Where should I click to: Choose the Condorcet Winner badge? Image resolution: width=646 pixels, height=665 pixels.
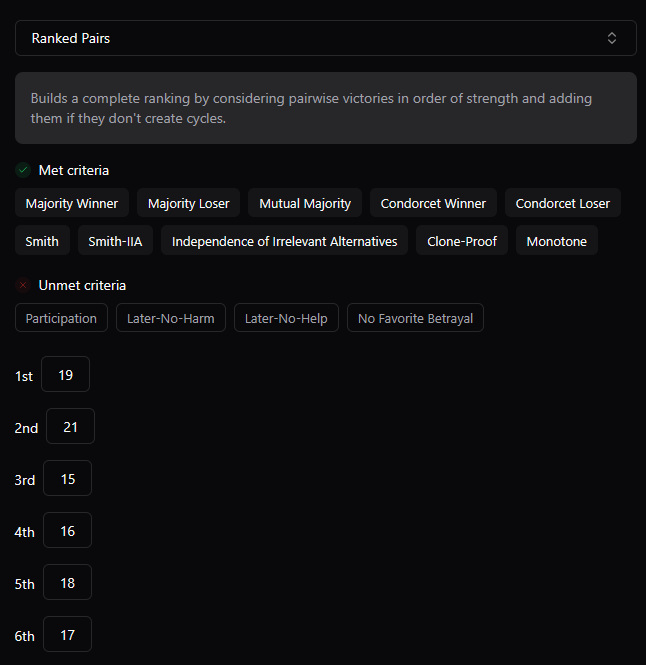tap(433, 203)
